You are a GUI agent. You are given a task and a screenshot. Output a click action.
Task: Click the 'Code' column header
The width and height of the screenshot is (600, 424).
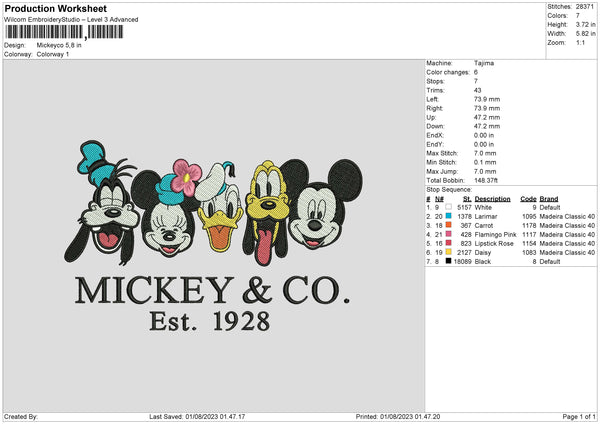coord(528,199)
